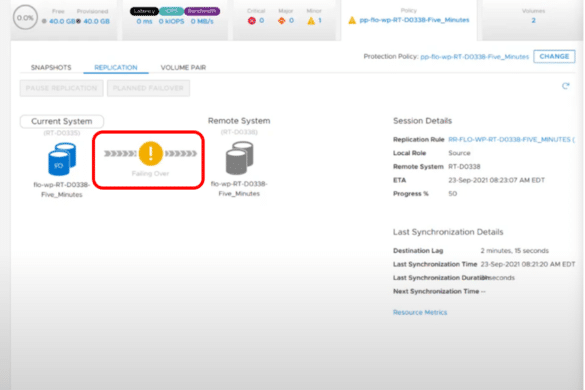This screenshot has width=585, height=390.
Task: Click the Progress % value 50
Action: [x=453, y=194]
